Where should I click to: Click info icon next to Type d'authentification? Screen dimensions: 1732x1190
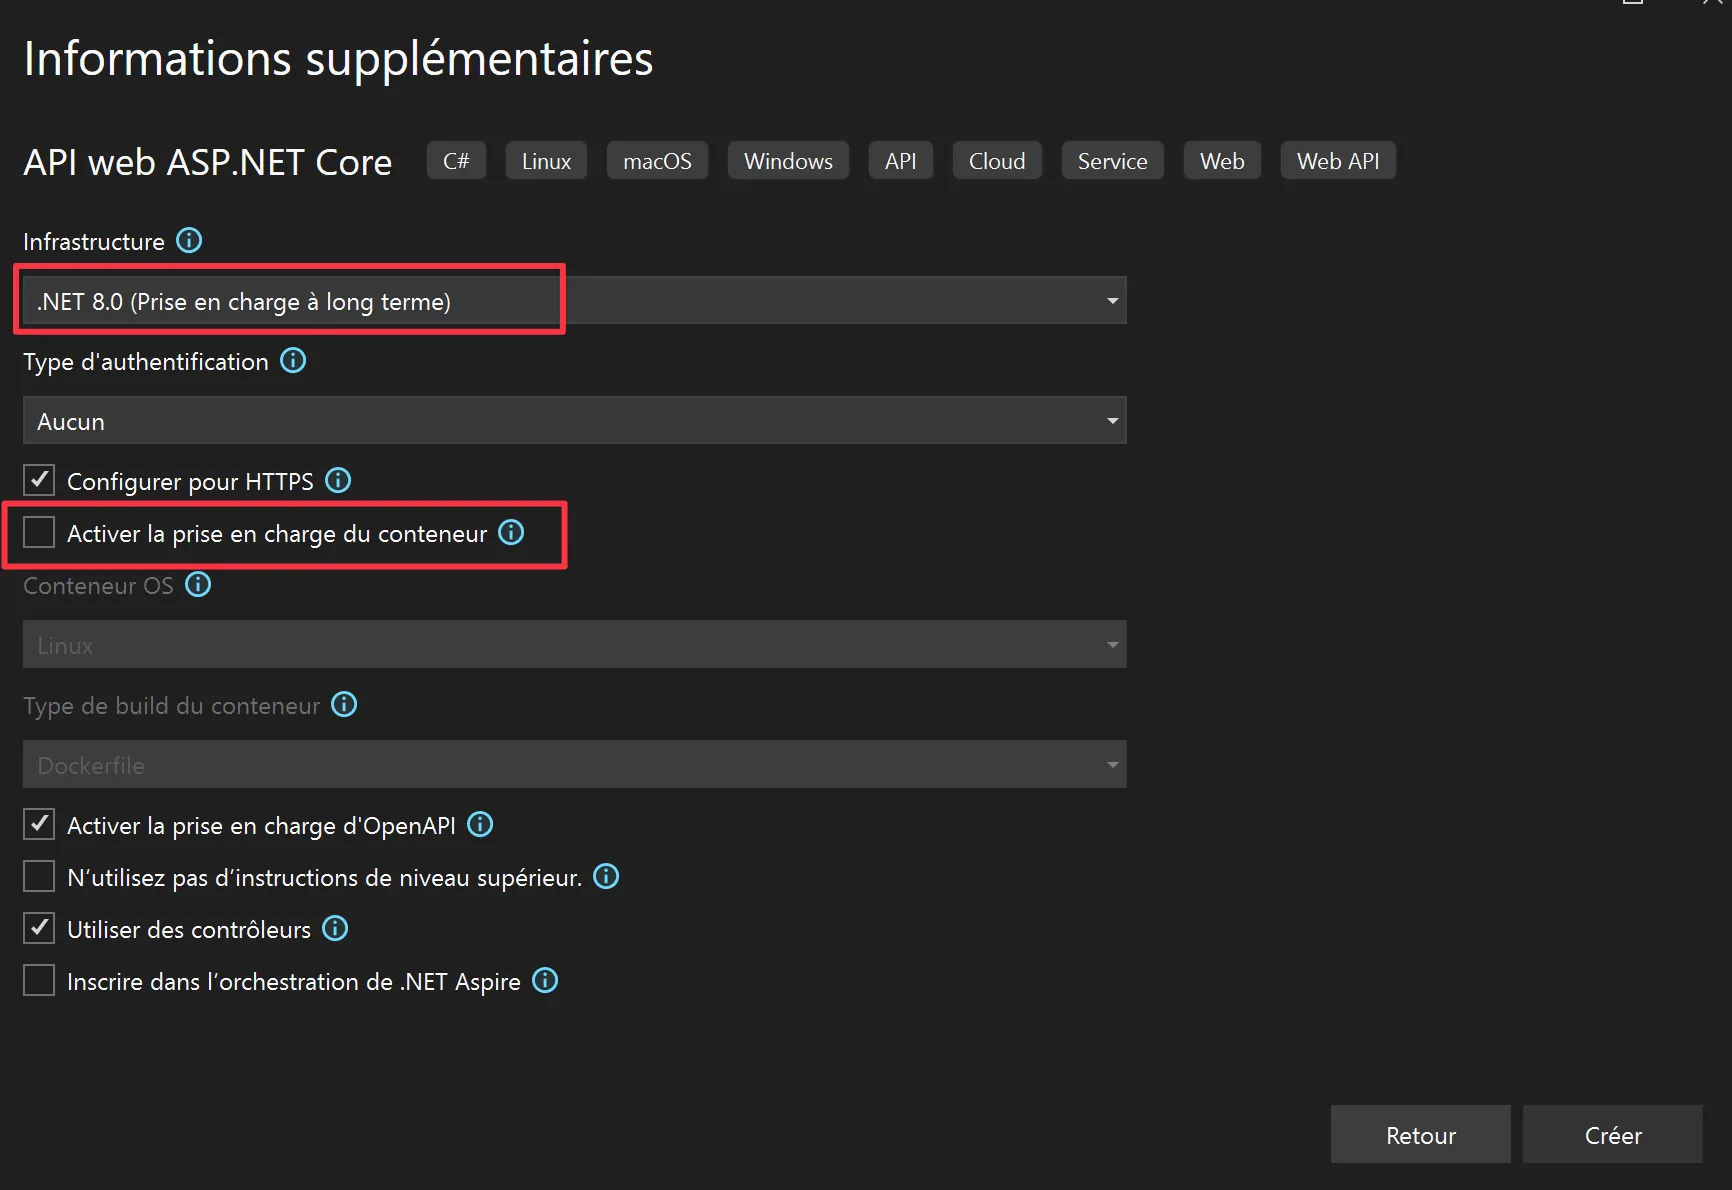(x=293, y=361)
